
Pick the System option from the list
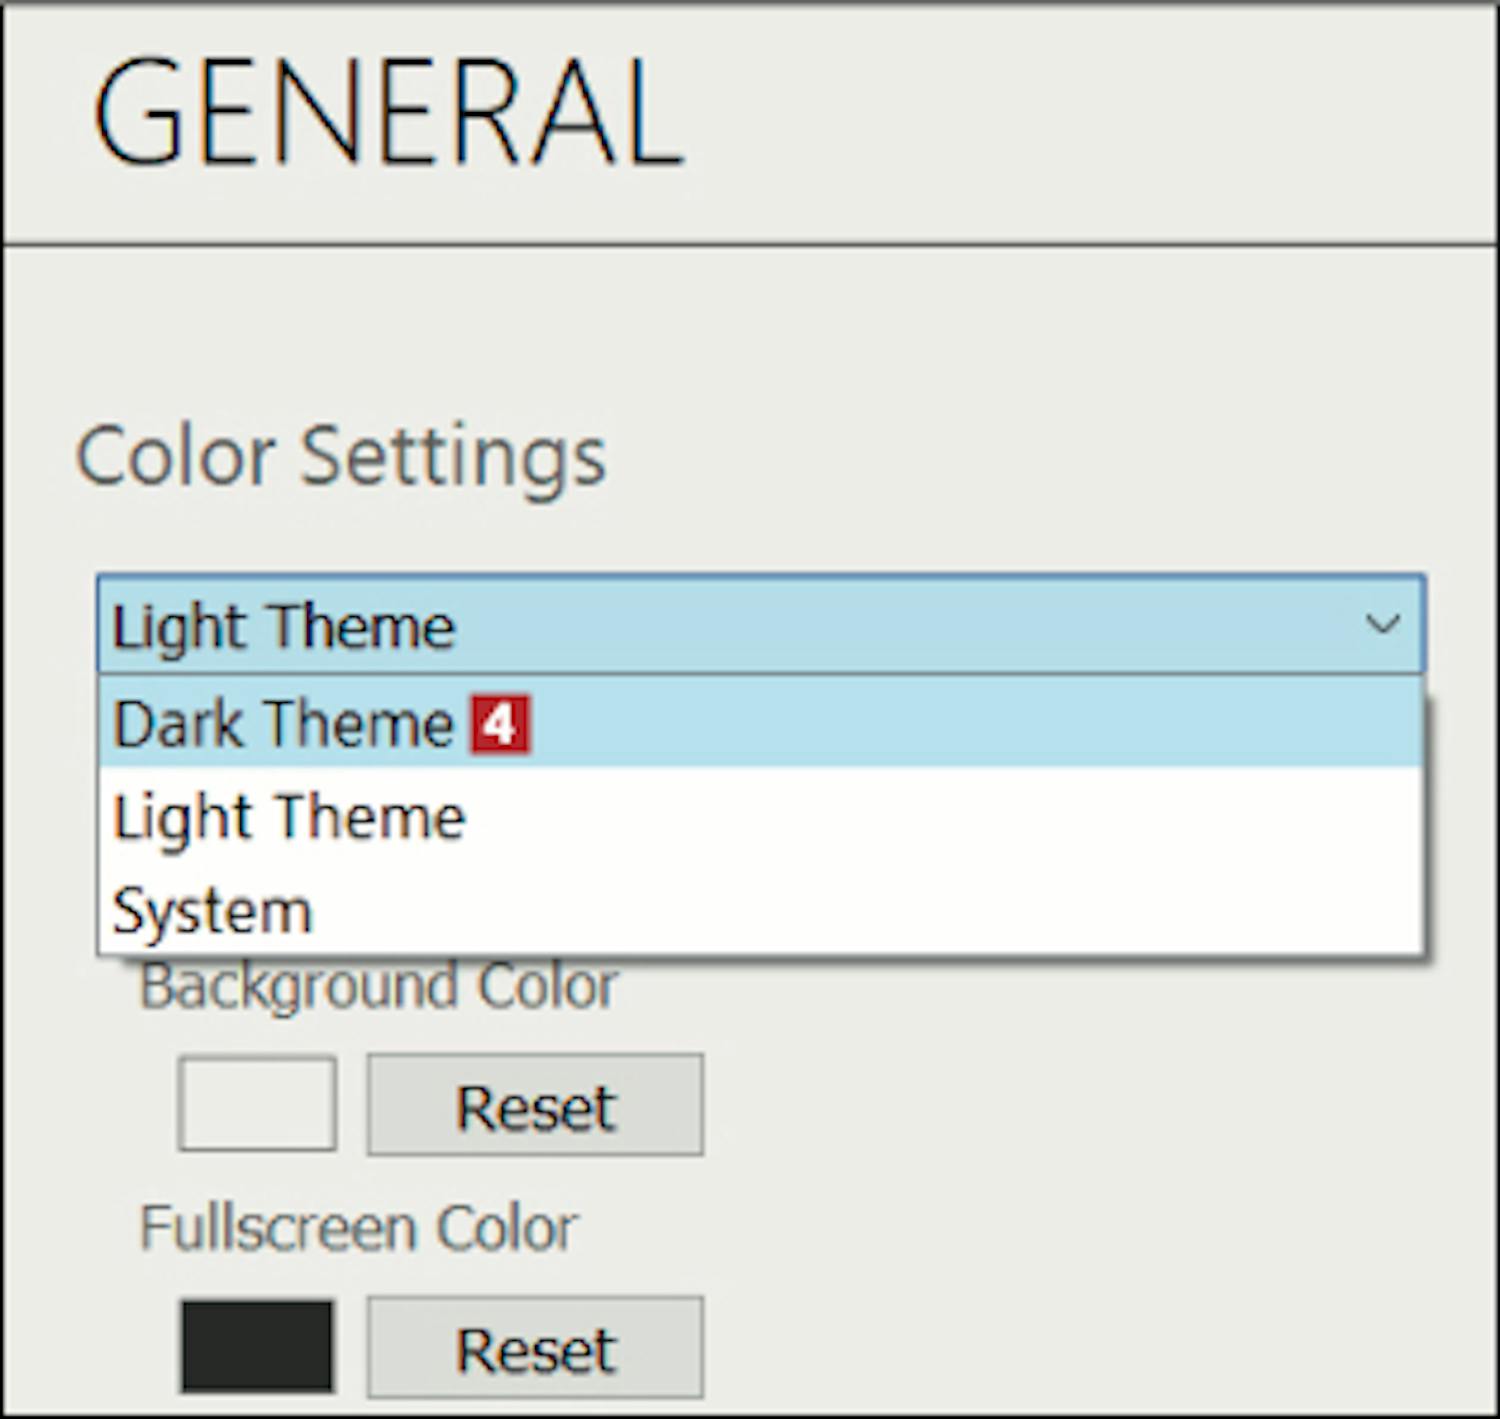212,911
